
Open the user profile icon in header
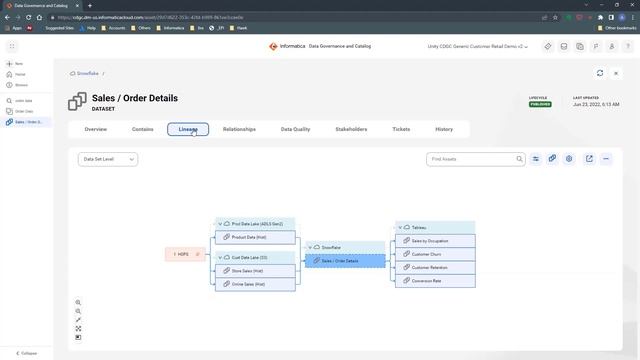click(x=612, y=47)
